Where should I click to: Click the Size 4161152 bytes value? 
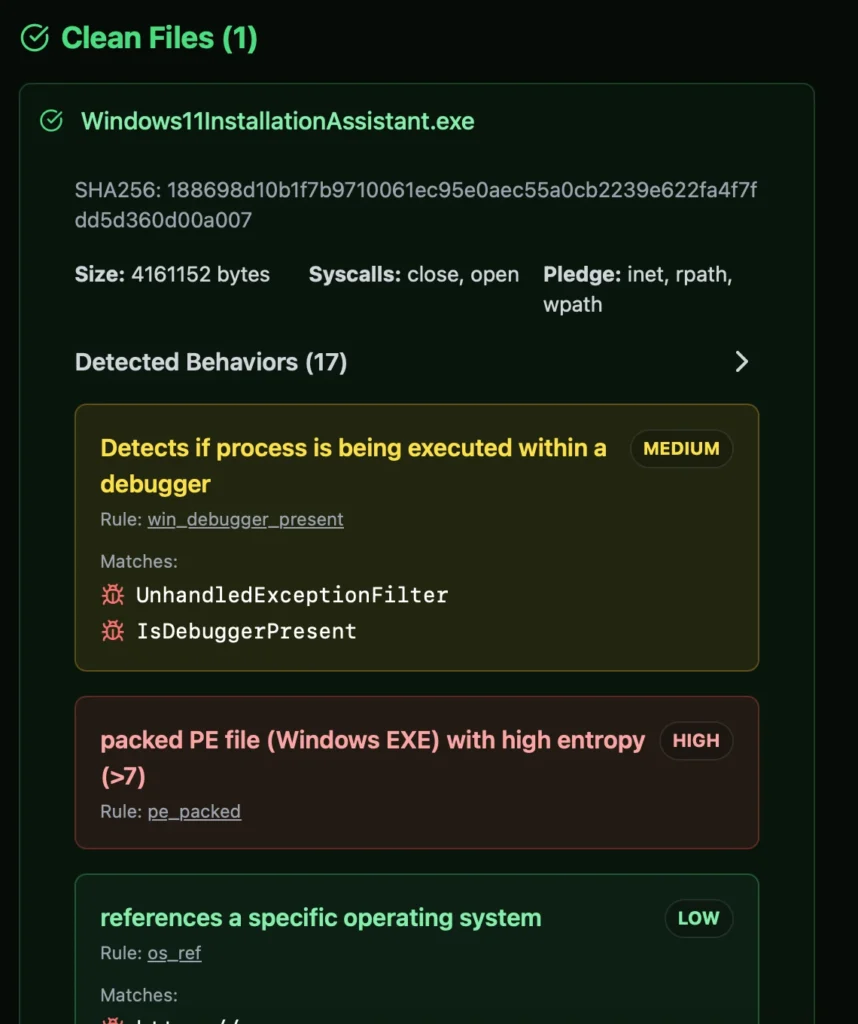[172, 274]
